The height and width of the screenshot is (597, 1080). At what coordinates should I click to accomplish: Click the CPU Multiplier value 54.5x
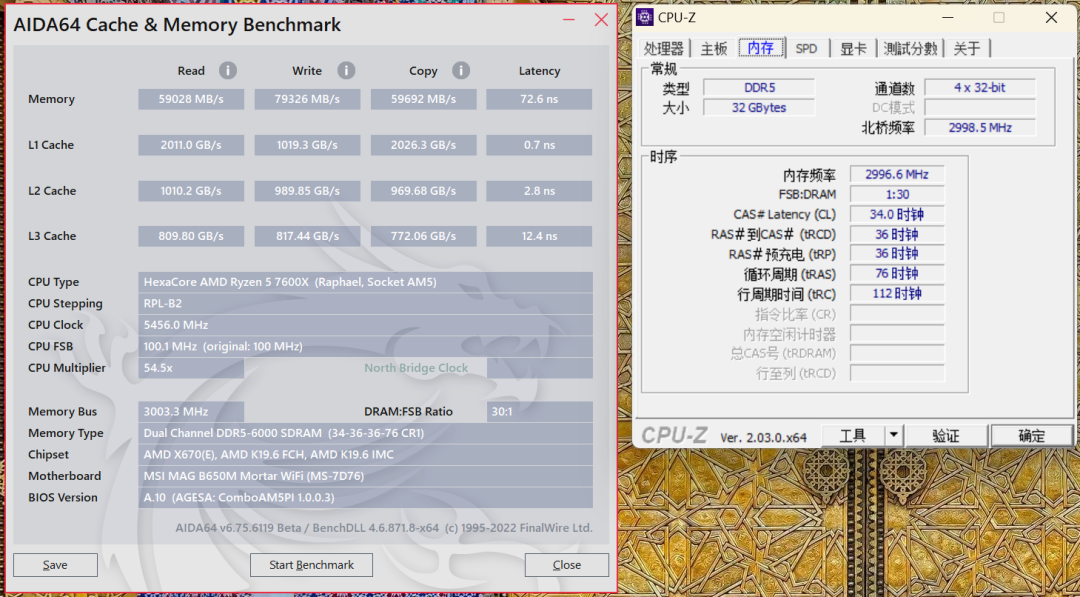191,368
